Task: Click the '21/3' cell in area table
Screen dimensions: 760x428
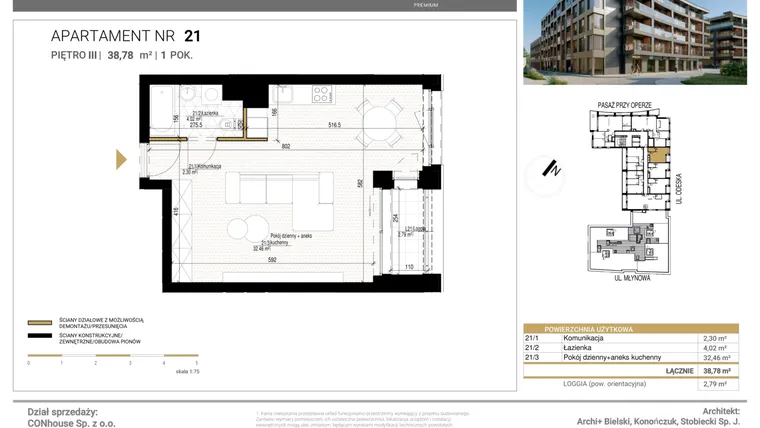Action: click(x=532, y=357)
